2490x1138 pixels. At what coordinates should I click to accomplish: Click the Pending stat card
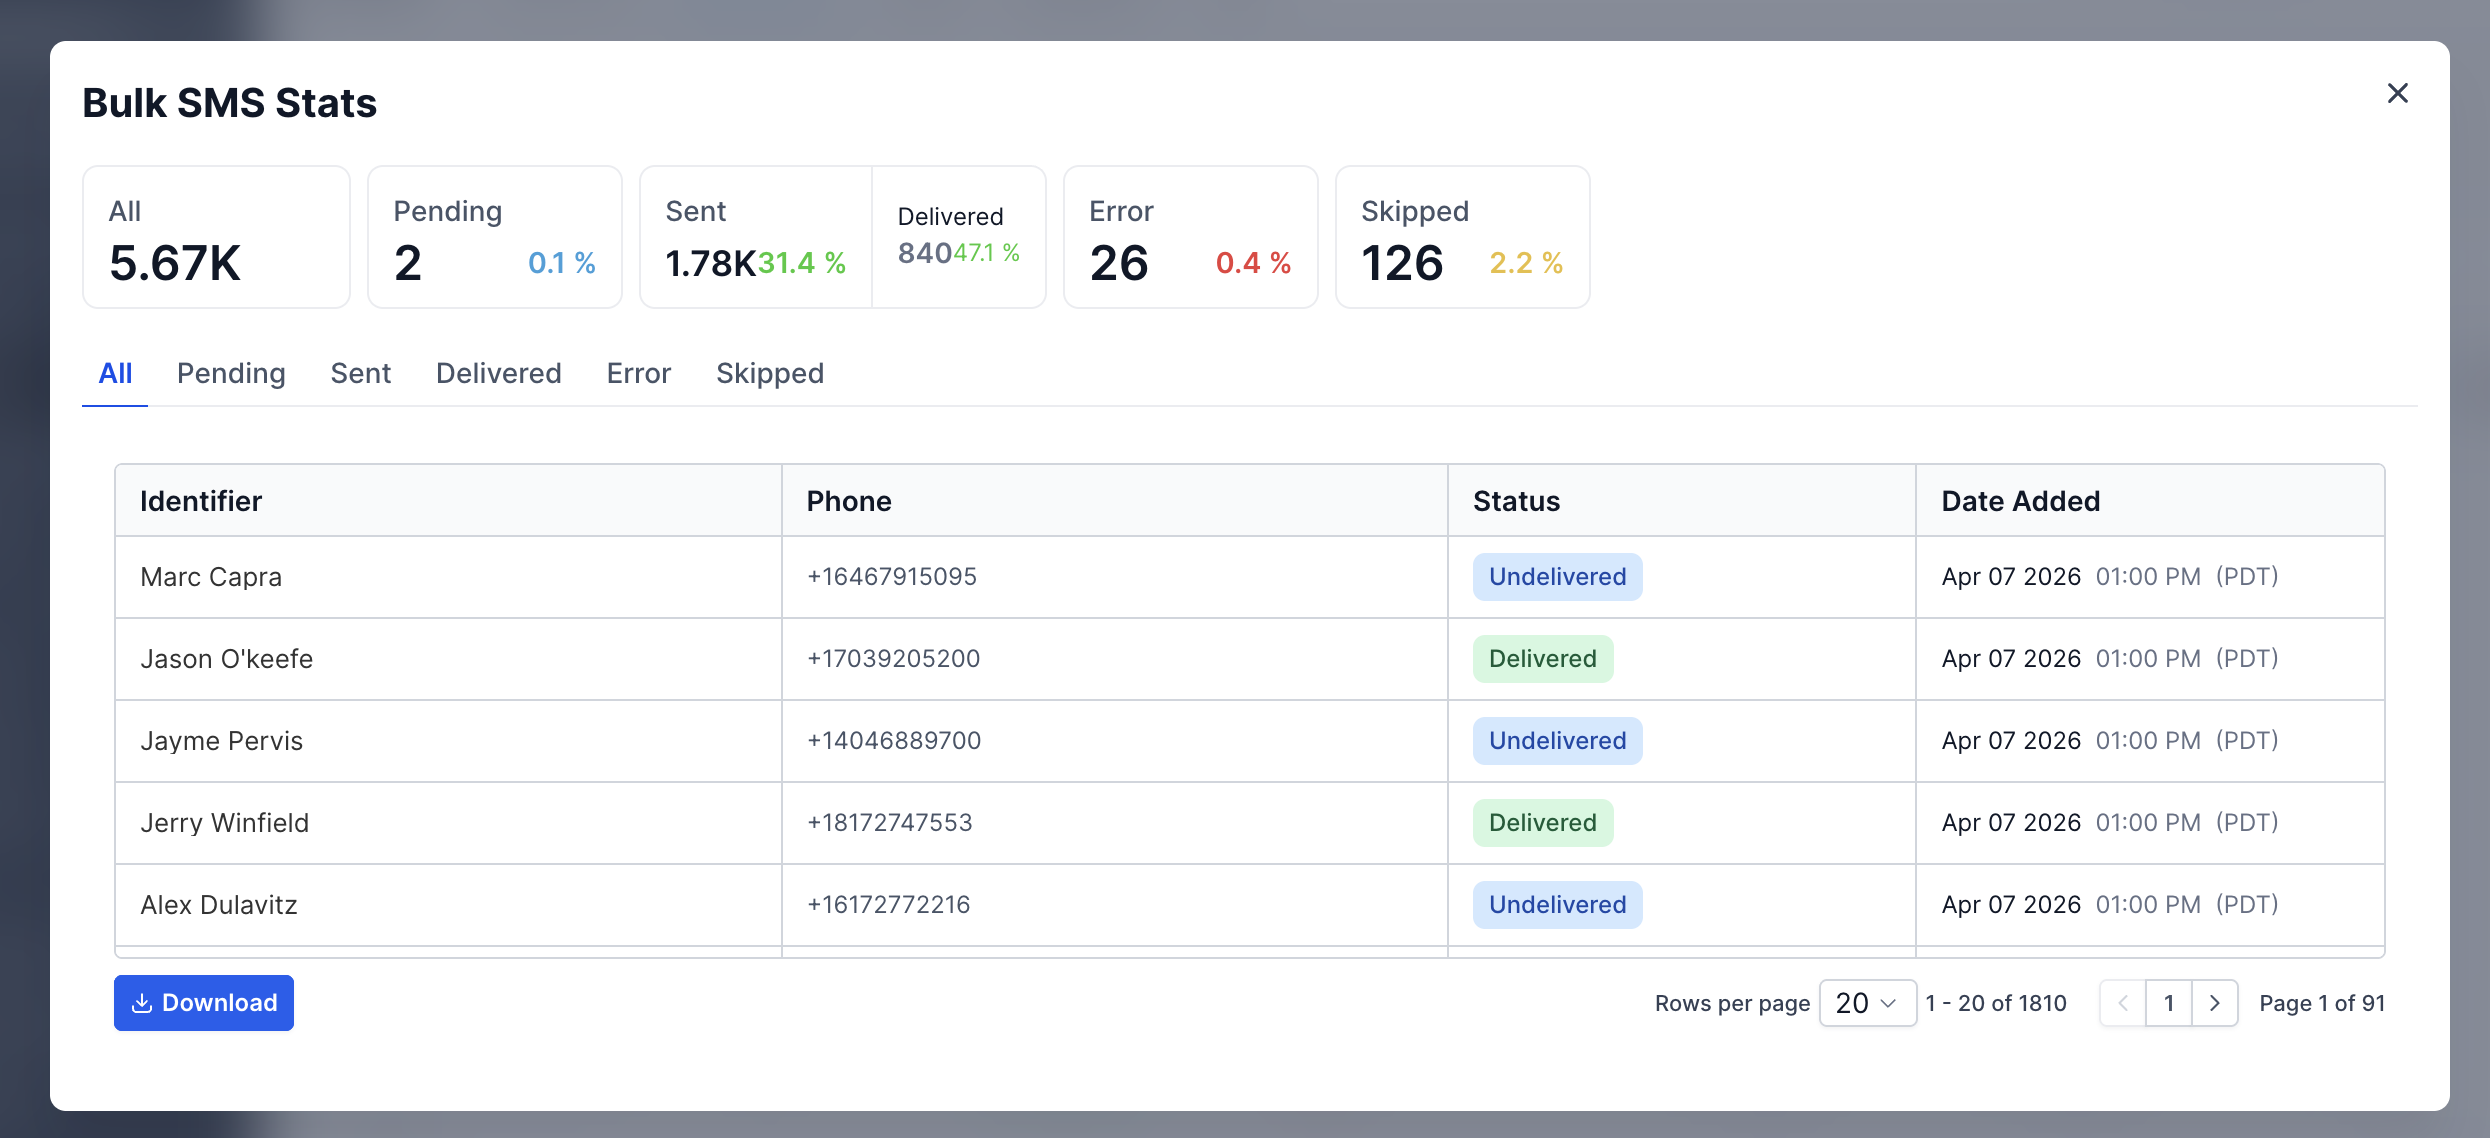(494, 237)
